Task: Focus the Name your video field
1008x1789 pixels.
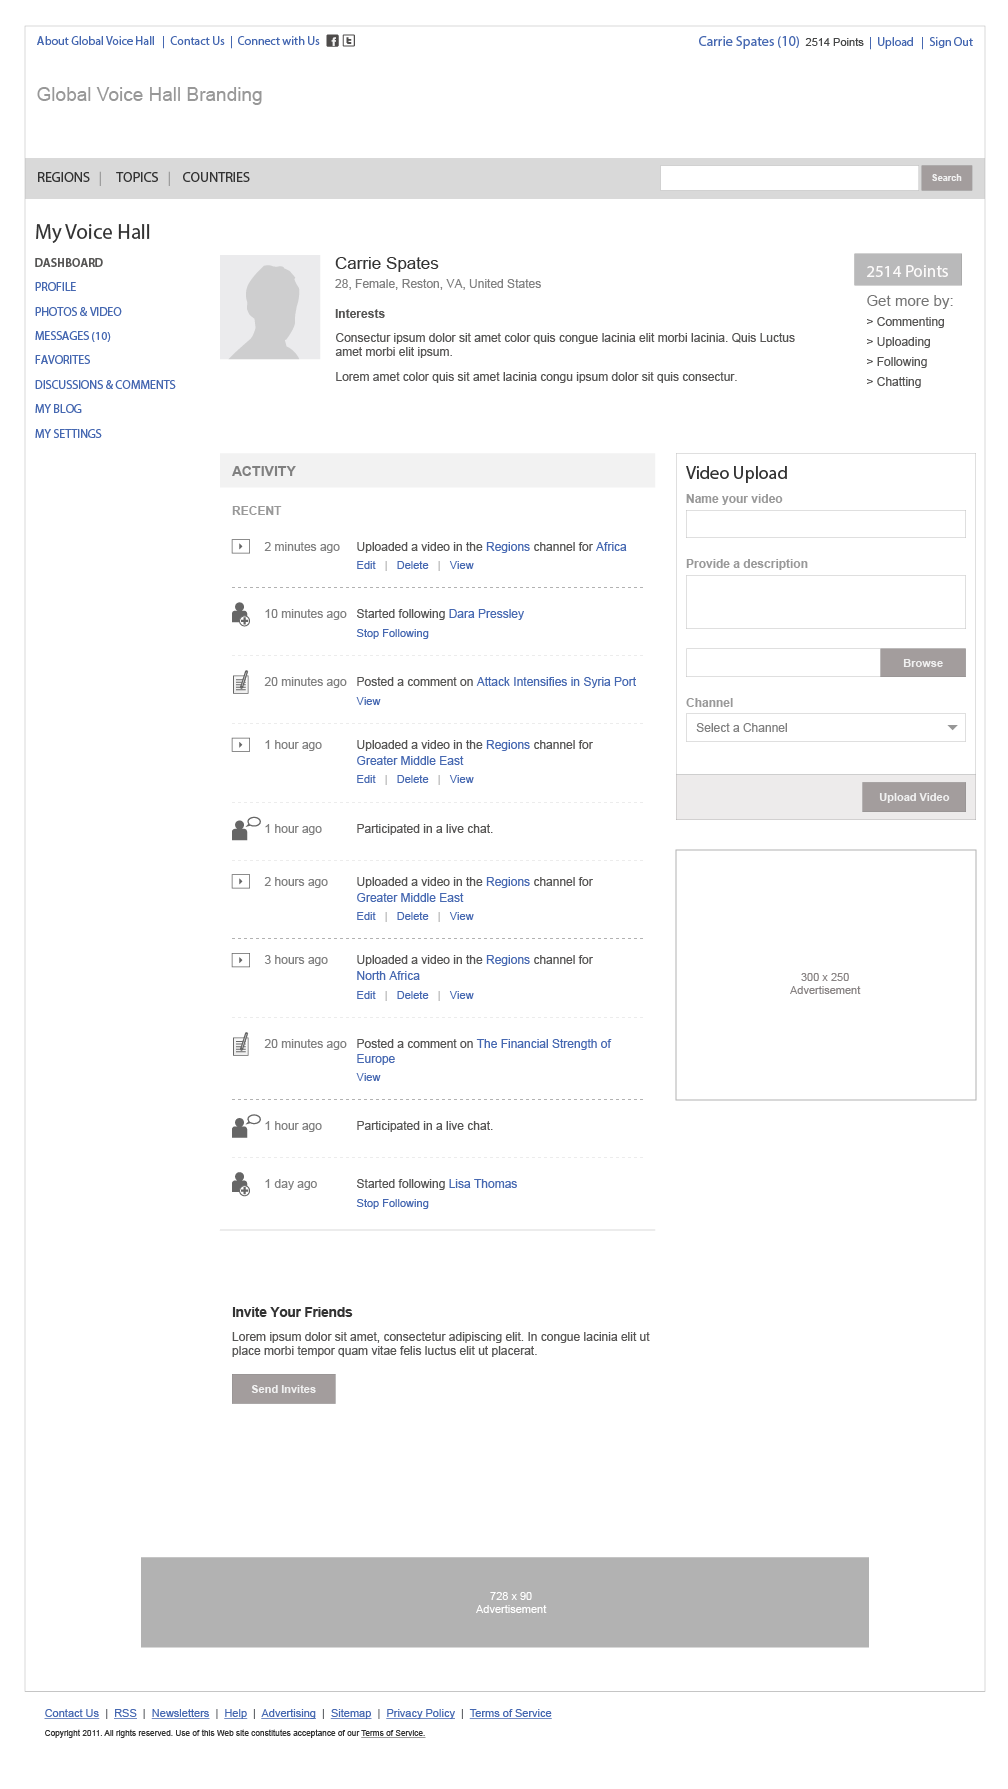Action: coord(825,524)
